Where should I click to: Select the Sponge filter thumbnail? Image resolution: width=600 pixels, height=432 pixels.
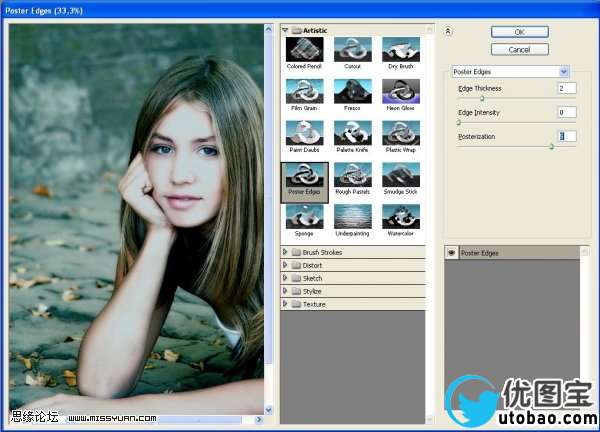pos(304,215)
